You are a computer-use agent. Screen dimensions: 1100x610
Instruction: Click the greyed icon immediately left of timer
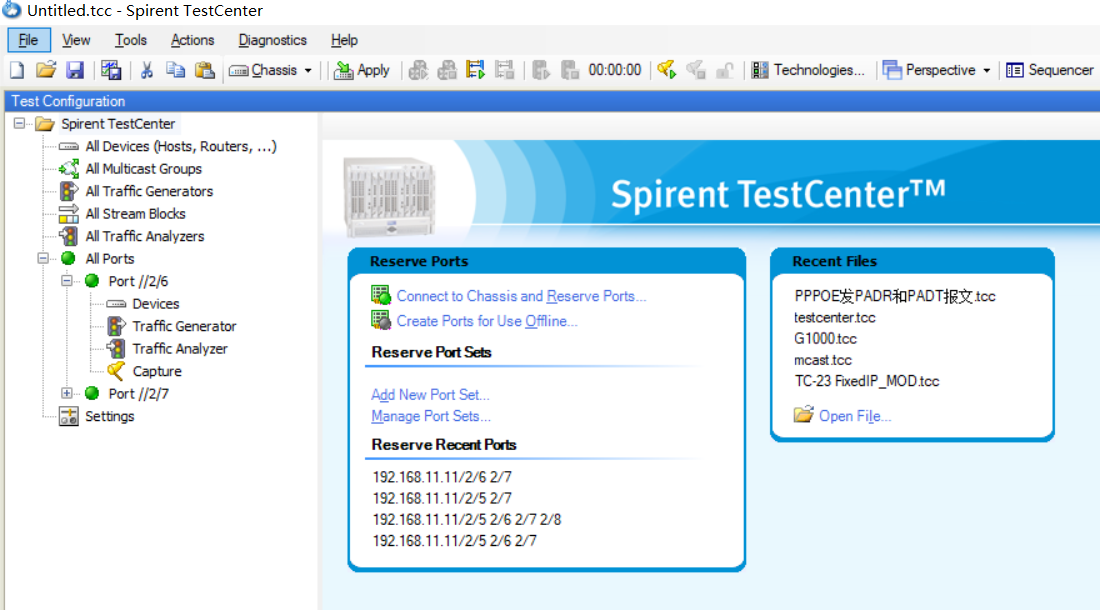point(570,70)
